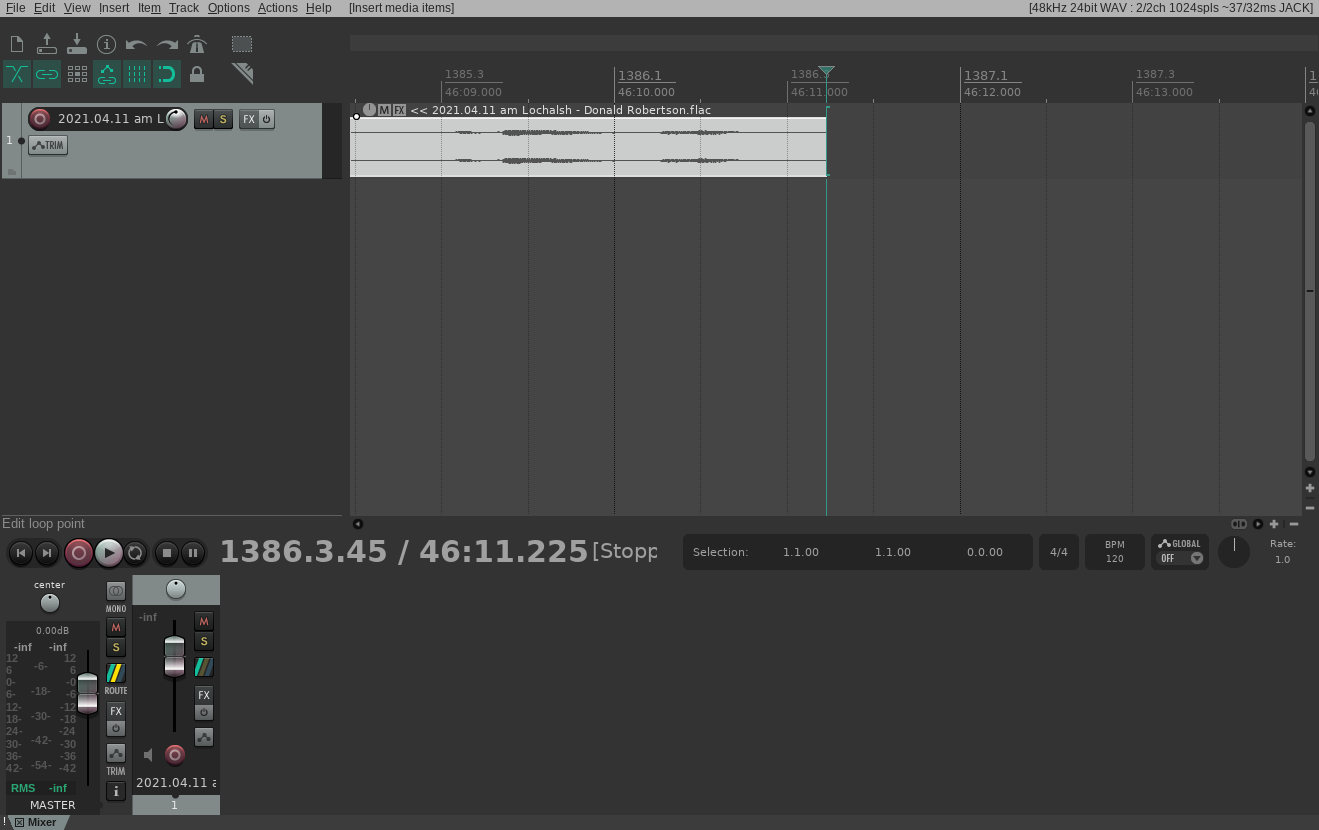Mute track 1 in the track panel
Screen dimensions: 1319x830
click(204, 119)
